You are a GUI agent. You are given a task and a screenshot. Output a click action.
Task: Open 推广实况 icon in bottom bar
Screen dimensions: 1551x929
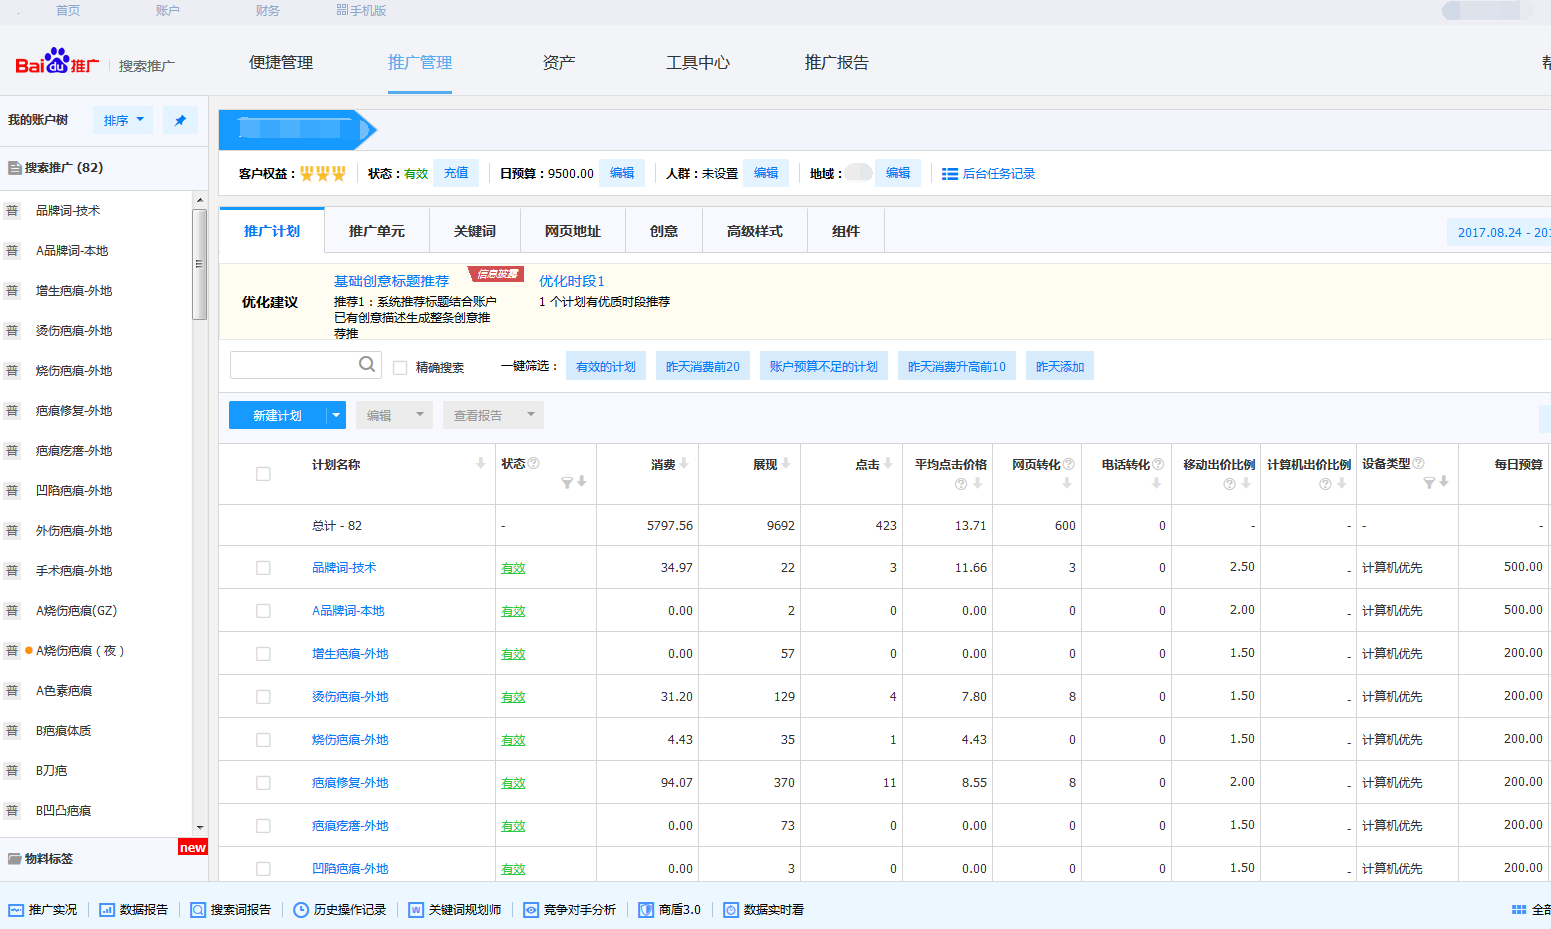click(x=16, y=910)
